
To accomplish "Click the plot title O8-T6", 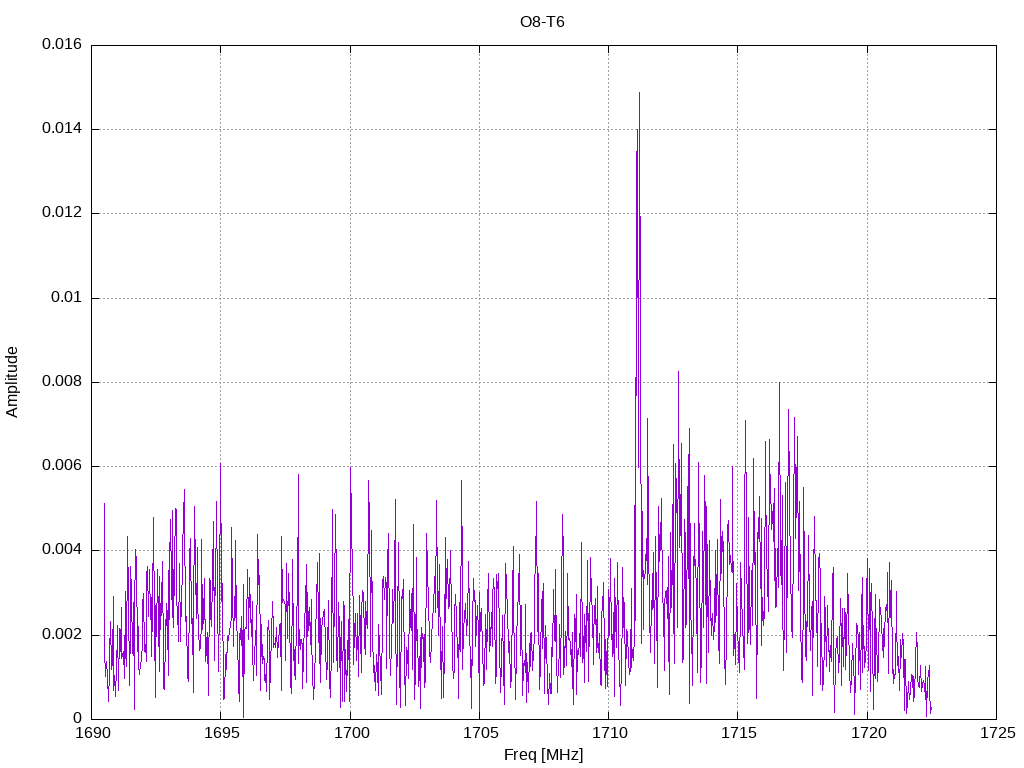I will click(542, 21).
